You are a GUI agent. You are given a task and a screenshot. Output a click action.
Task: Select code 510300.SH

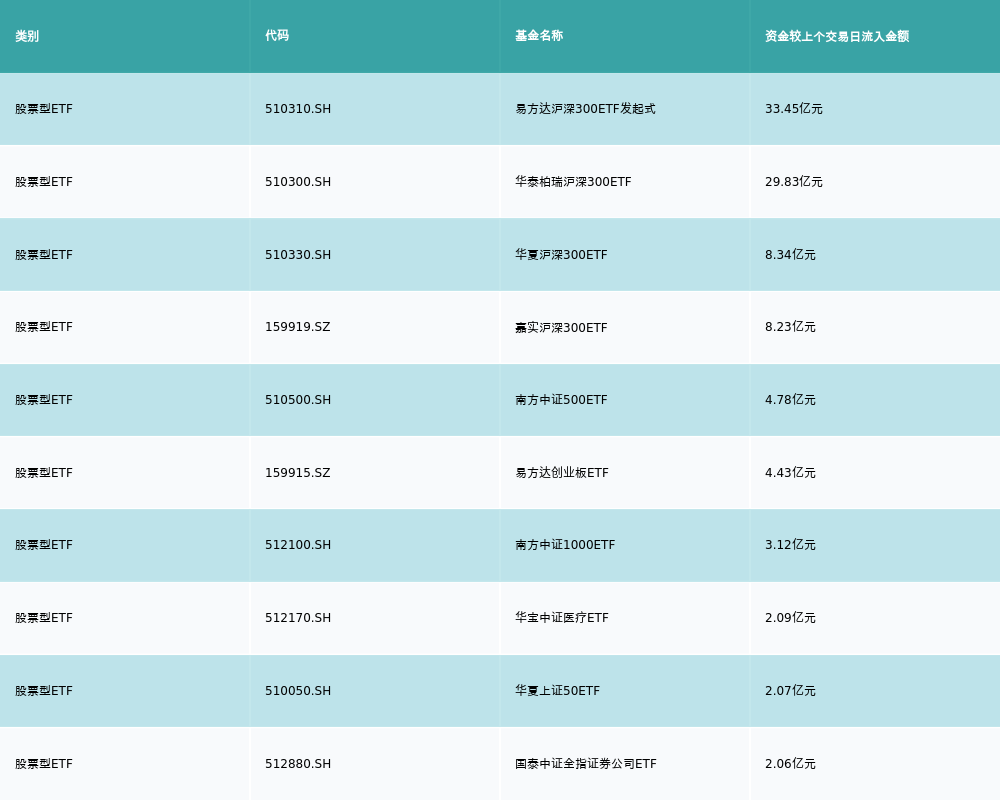tap(298, 182)
